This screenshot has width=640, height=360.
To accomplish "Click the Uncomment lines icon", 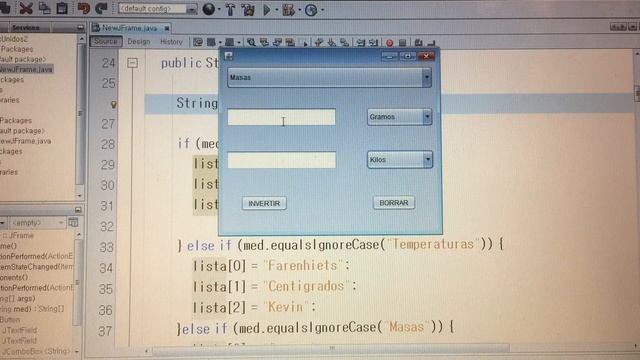I will click(432, 42).
